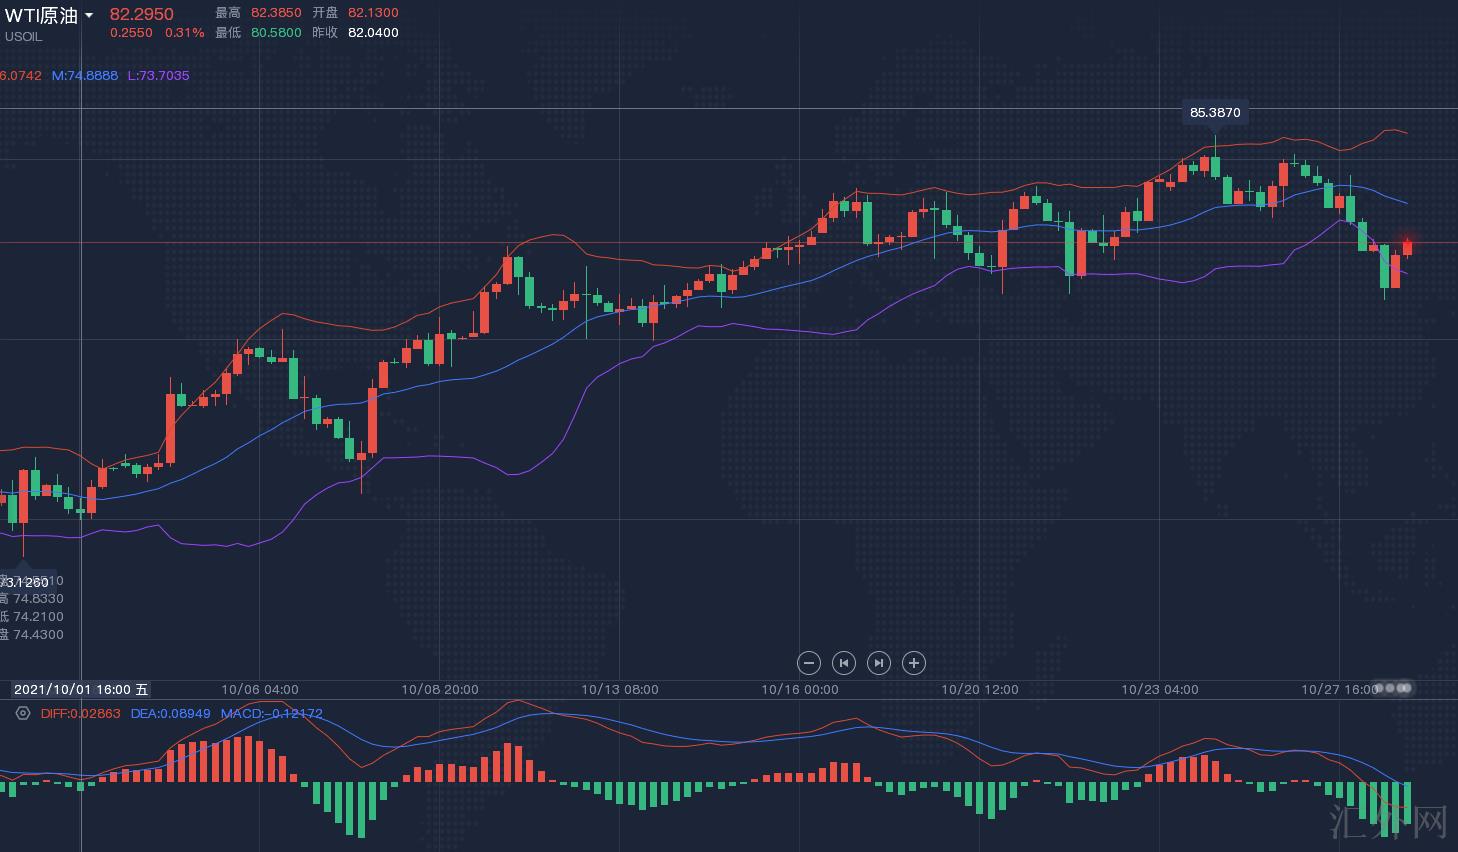Open MACD indicator settings gear
This screenshot has width=1458, height=852.
[23, 713]
